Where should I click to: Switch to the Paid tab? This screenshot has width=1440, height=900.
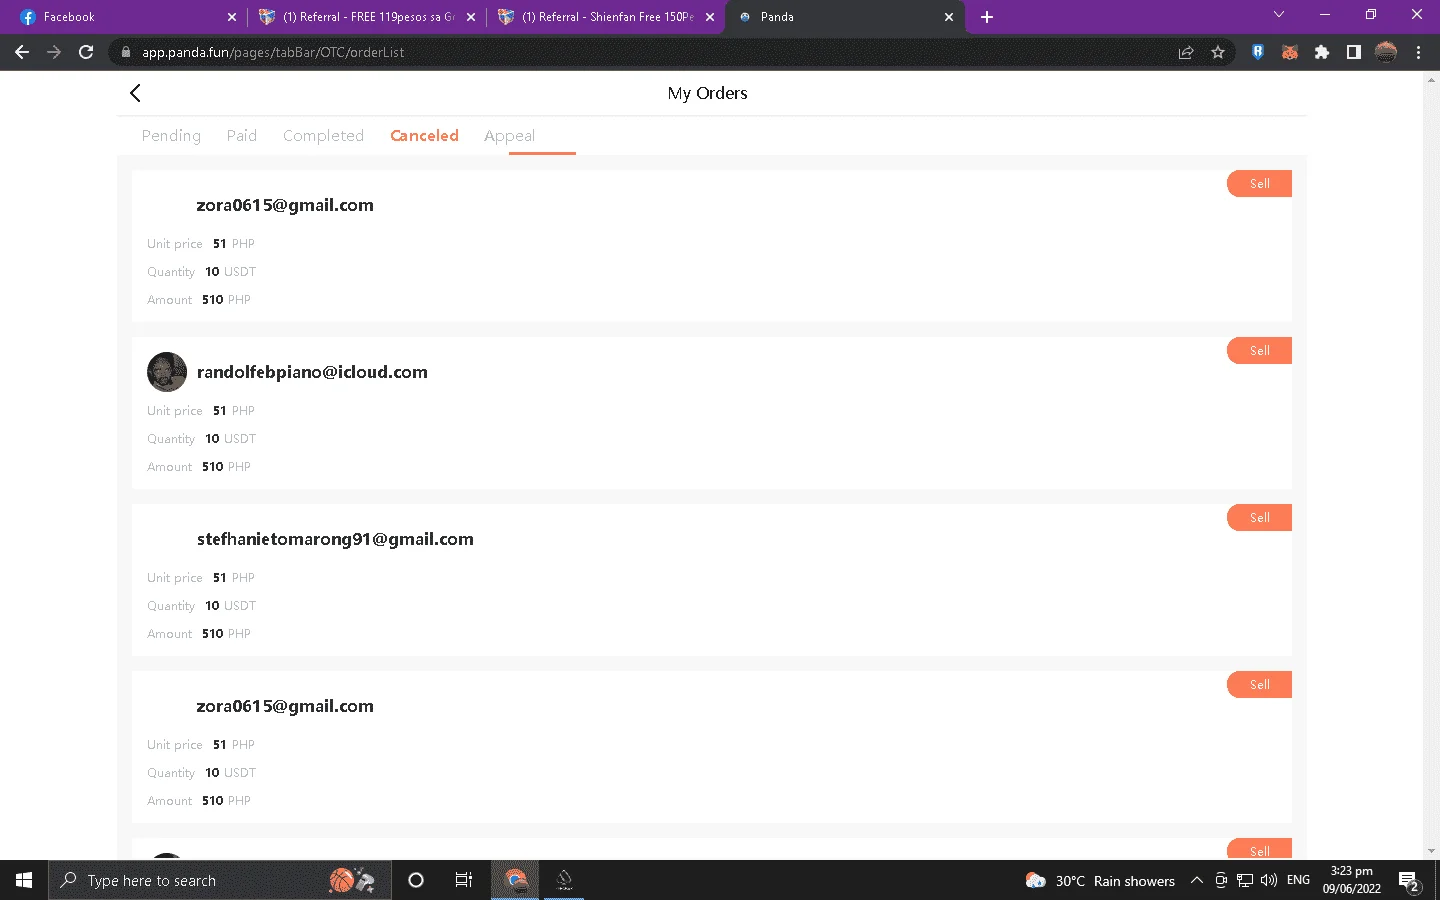point(242,136)
